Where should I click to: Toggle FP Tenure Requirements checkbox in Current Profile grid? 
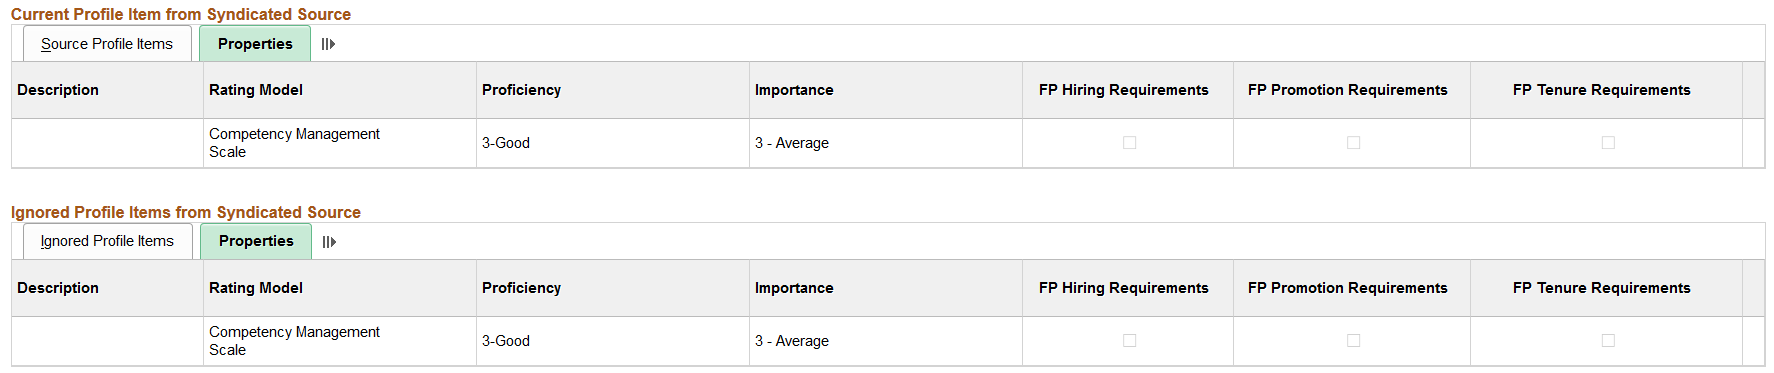pos(1608,143)
